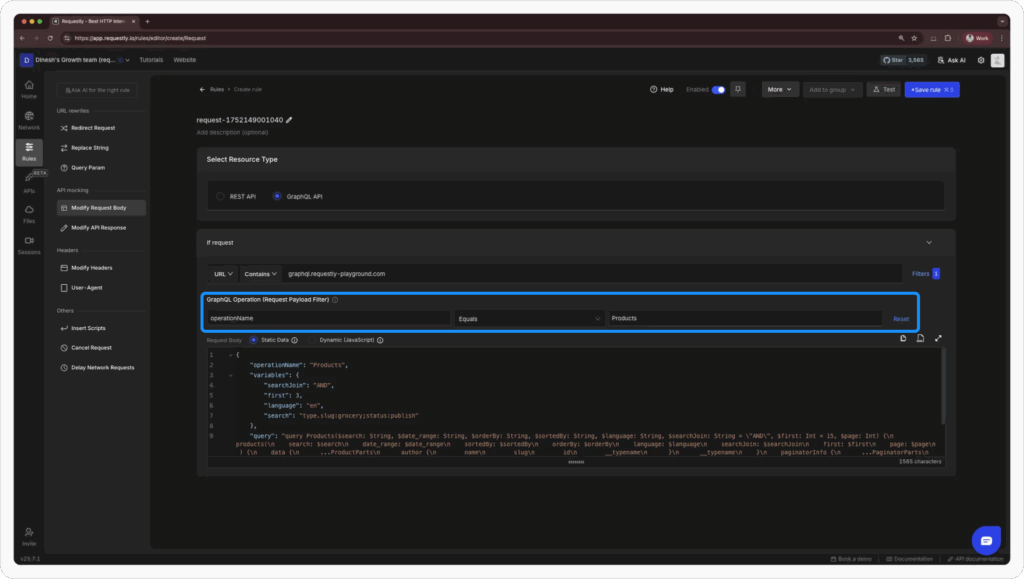Click the operationName key field

(x=329, y=319)
